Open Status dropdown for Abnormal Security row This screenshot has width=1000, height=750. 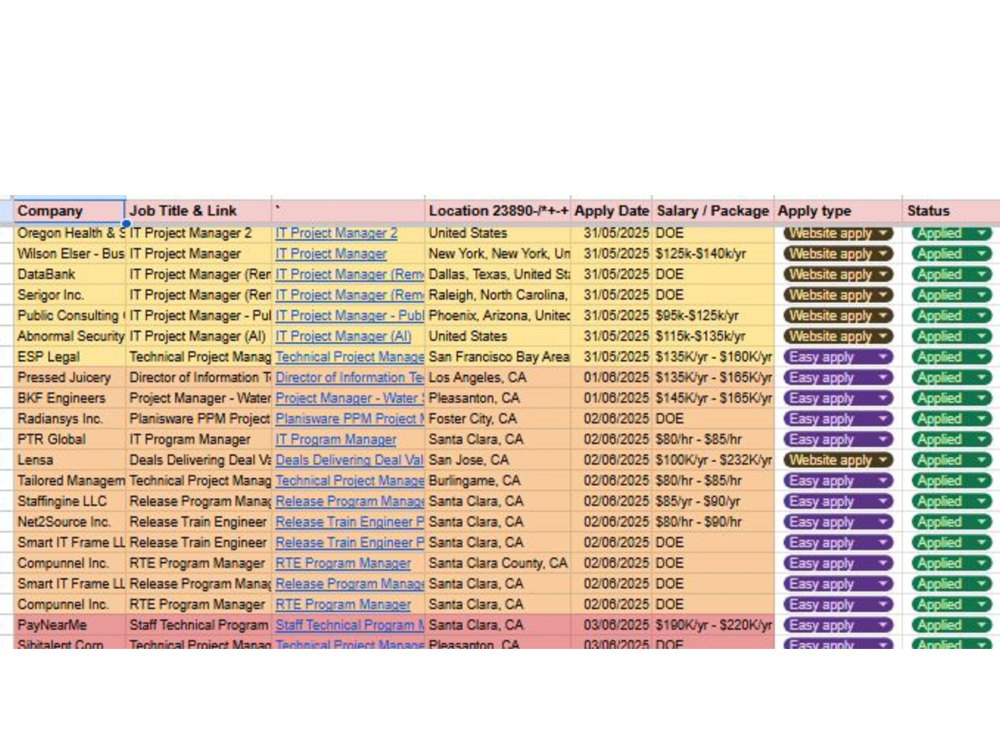952,336
